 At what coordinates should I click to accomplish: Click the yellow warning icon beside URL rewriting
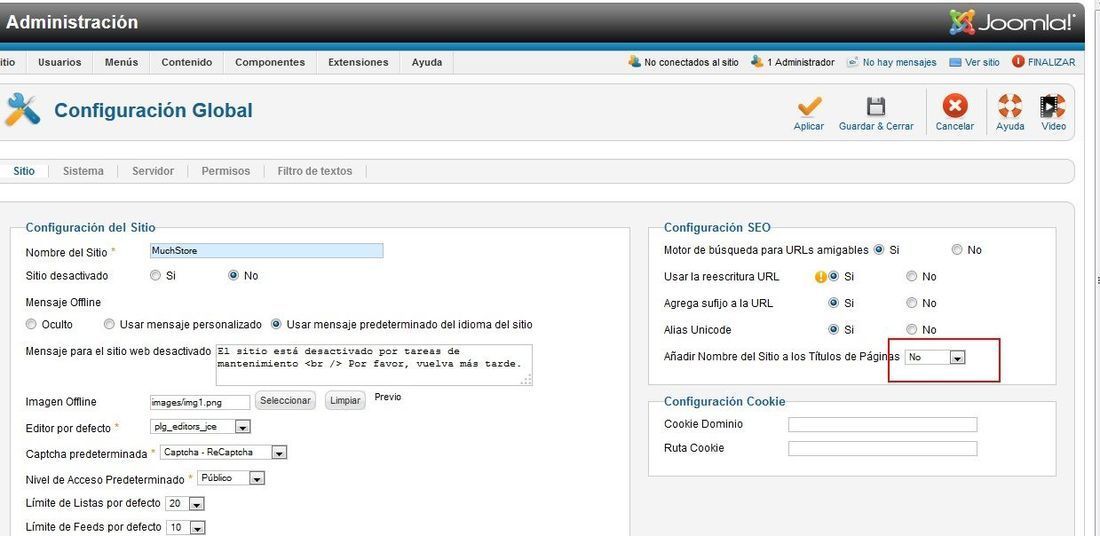(819, 277)
